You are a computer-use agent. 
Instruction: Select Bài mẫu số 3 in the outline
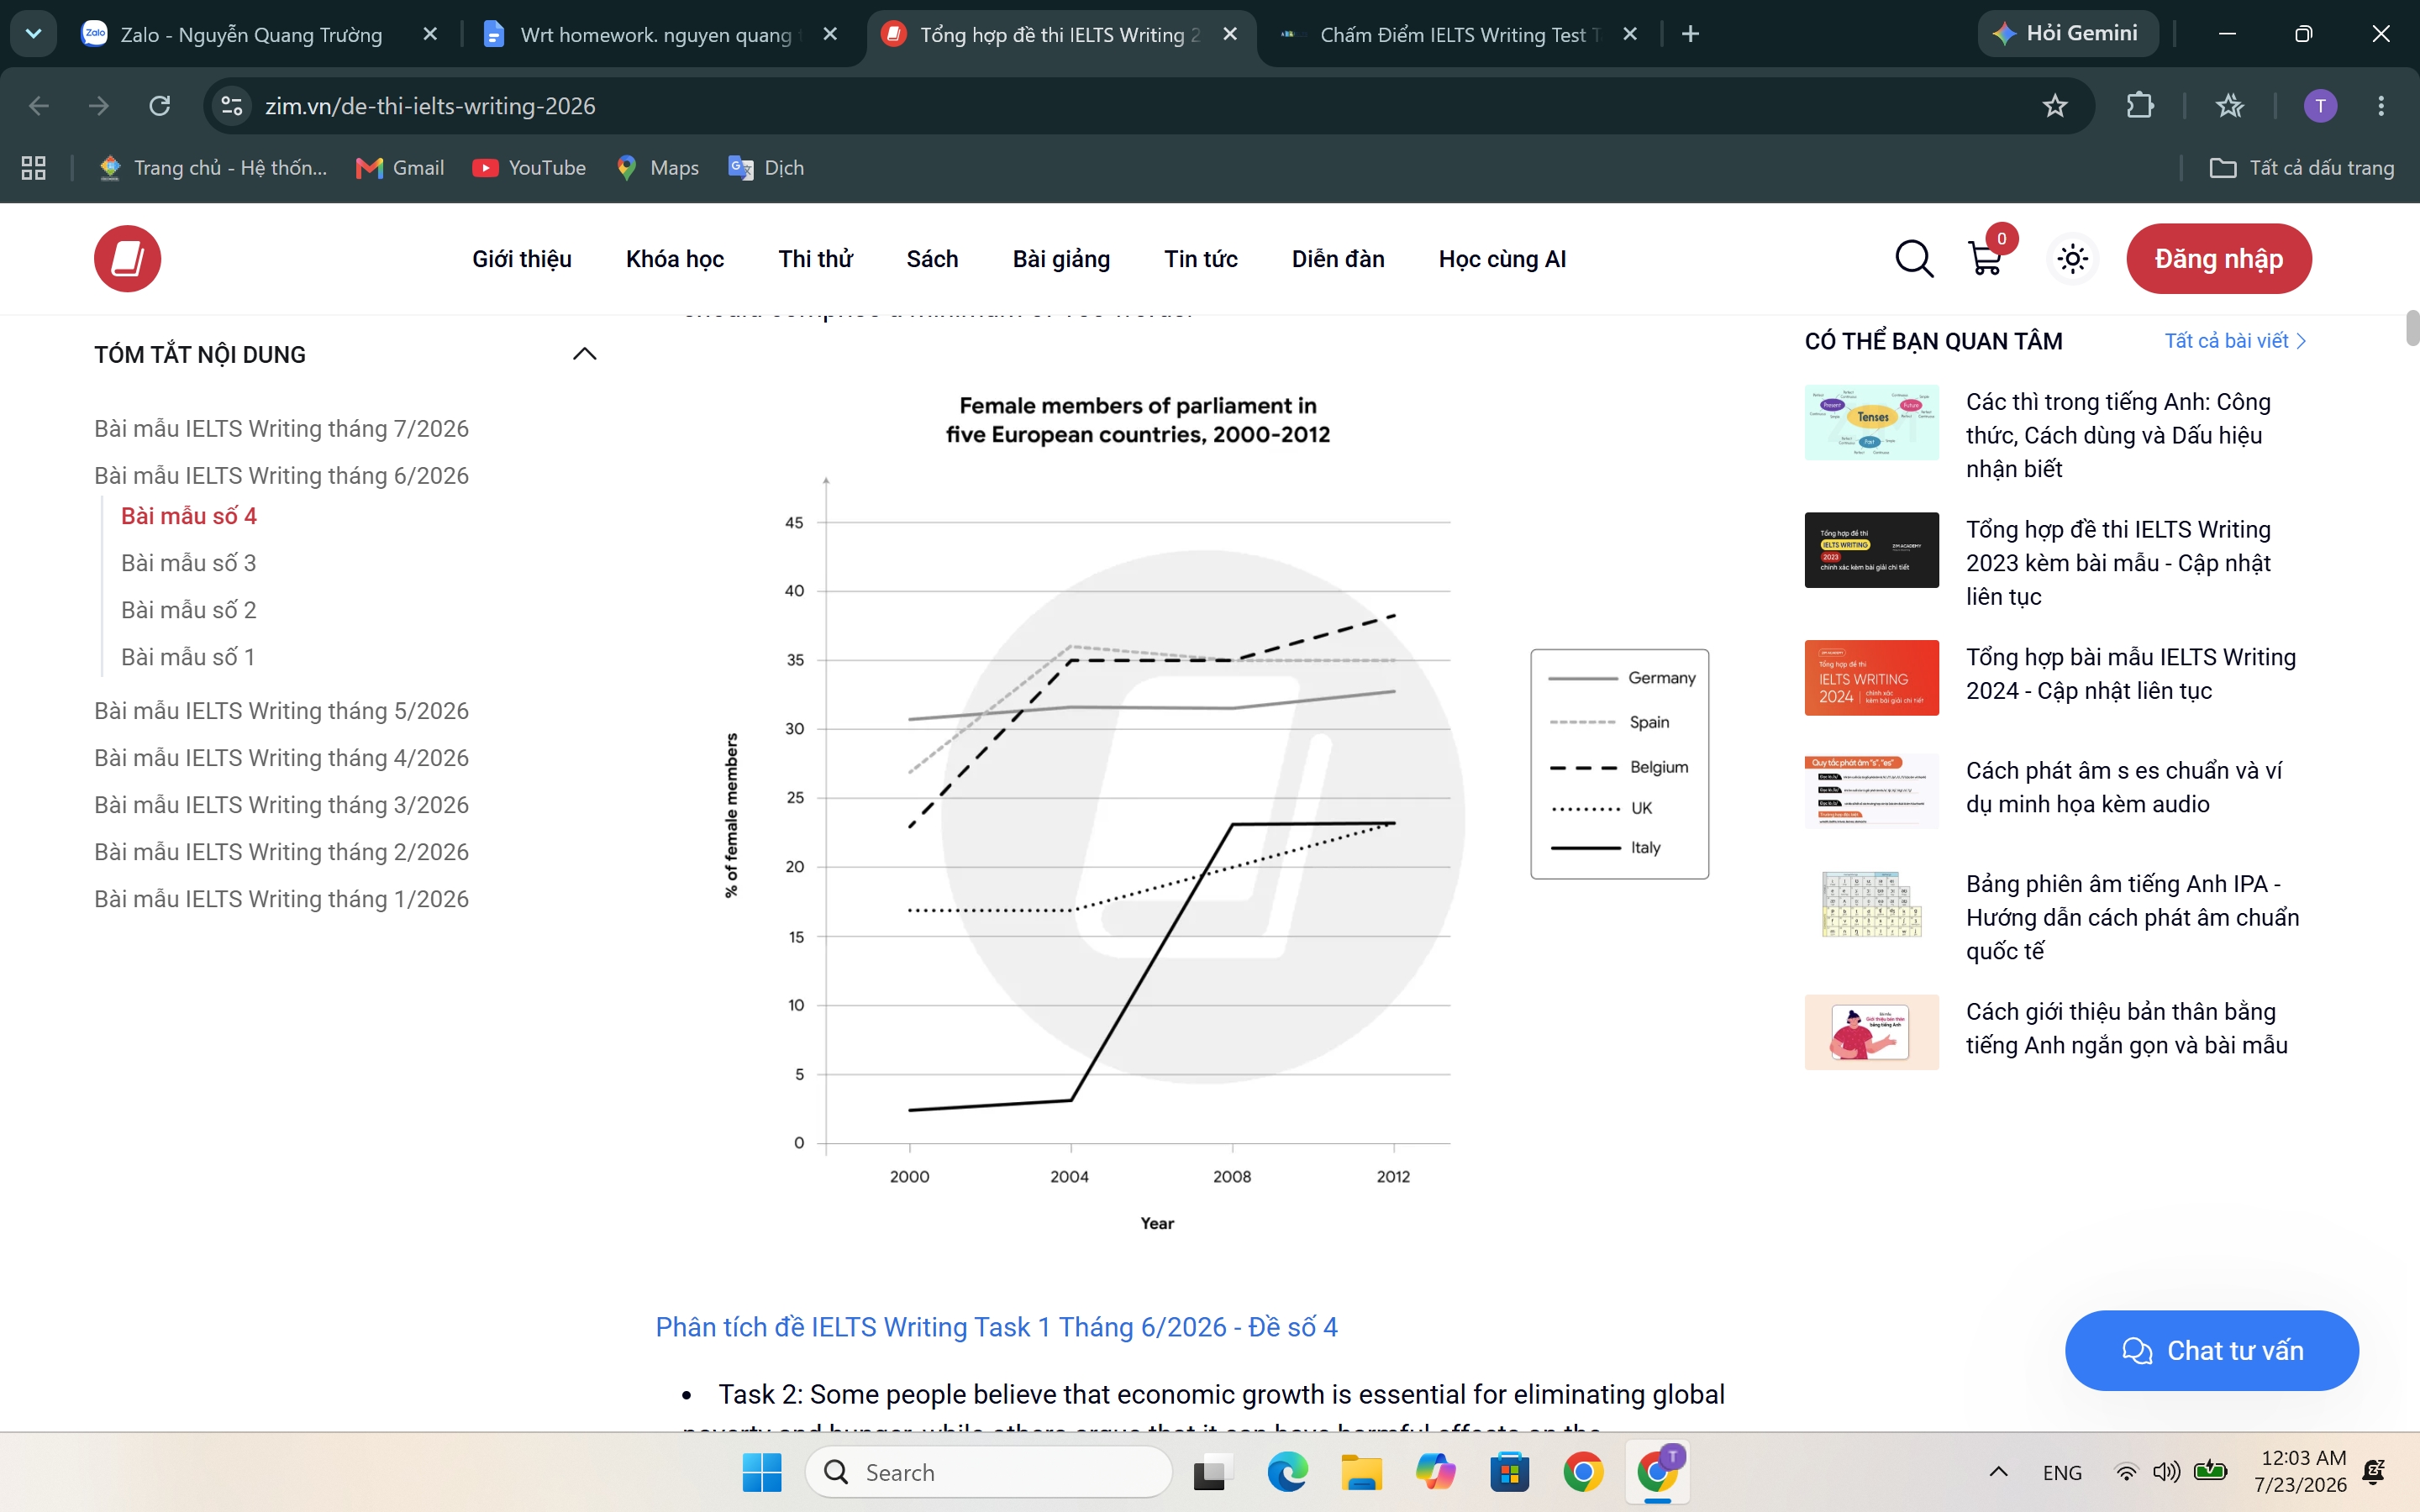click(189, 563)
